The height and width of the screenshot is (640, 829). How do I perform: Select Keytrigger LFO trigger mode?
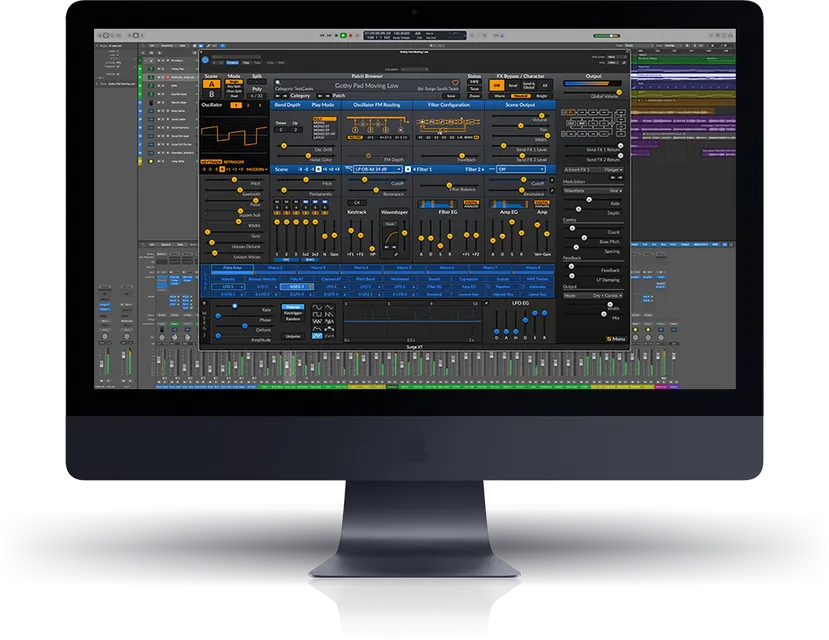(x=293, y=313)
